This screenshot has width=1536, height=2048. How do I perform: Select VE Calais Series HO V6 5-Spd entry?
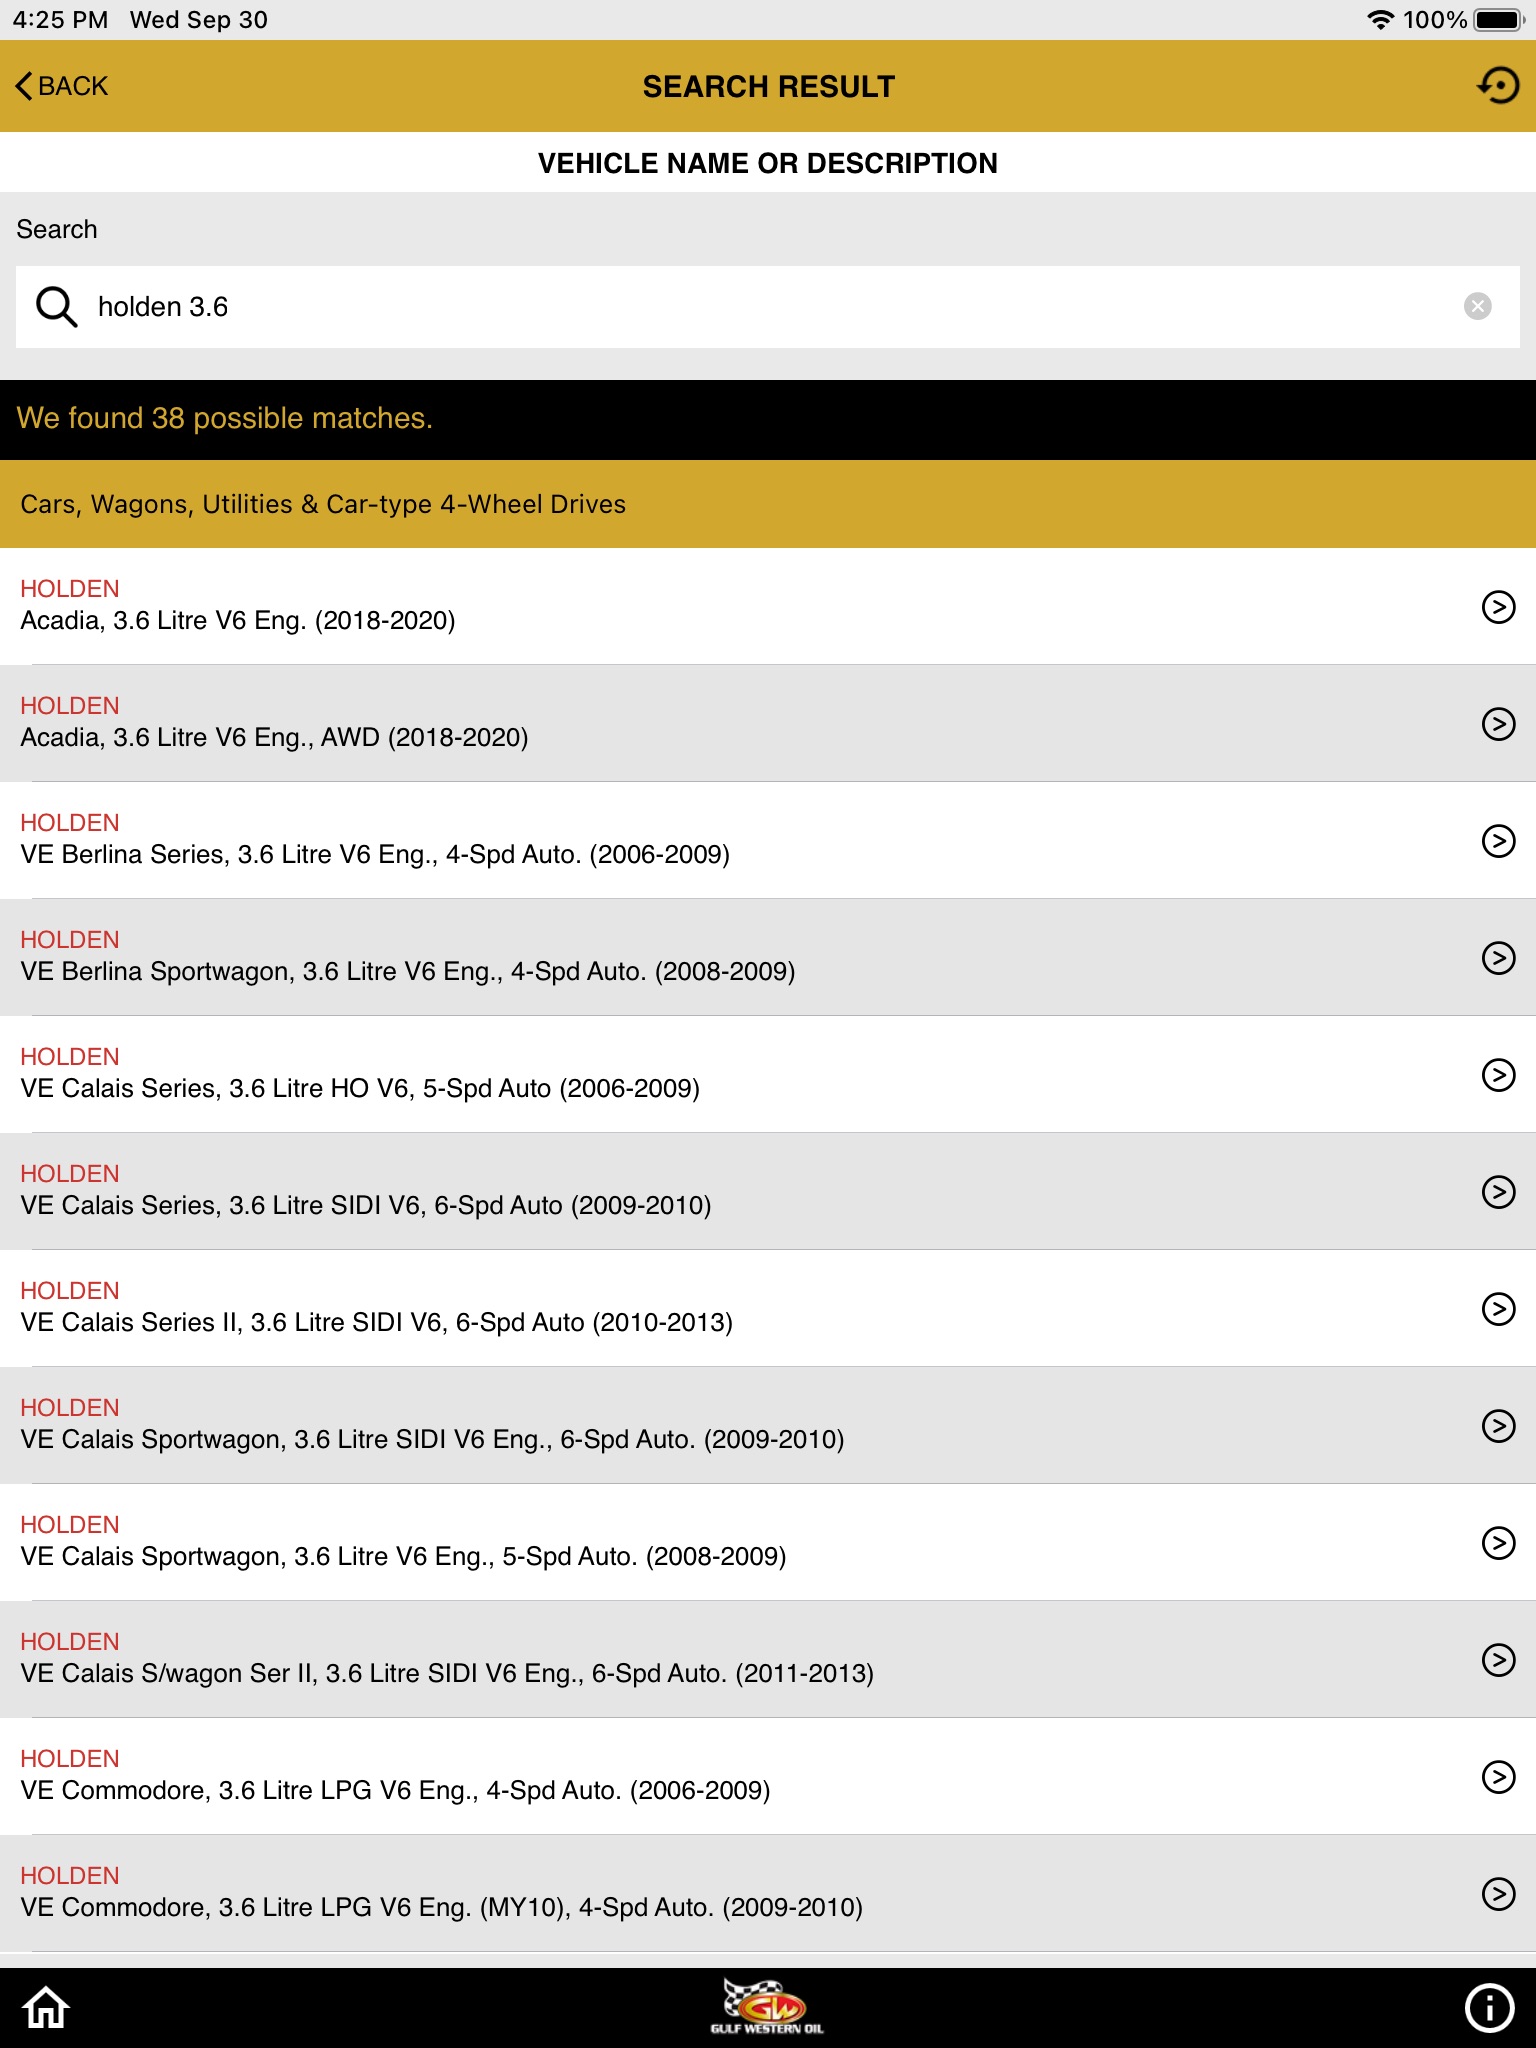pyautogui.click(x=768, y=1074)
